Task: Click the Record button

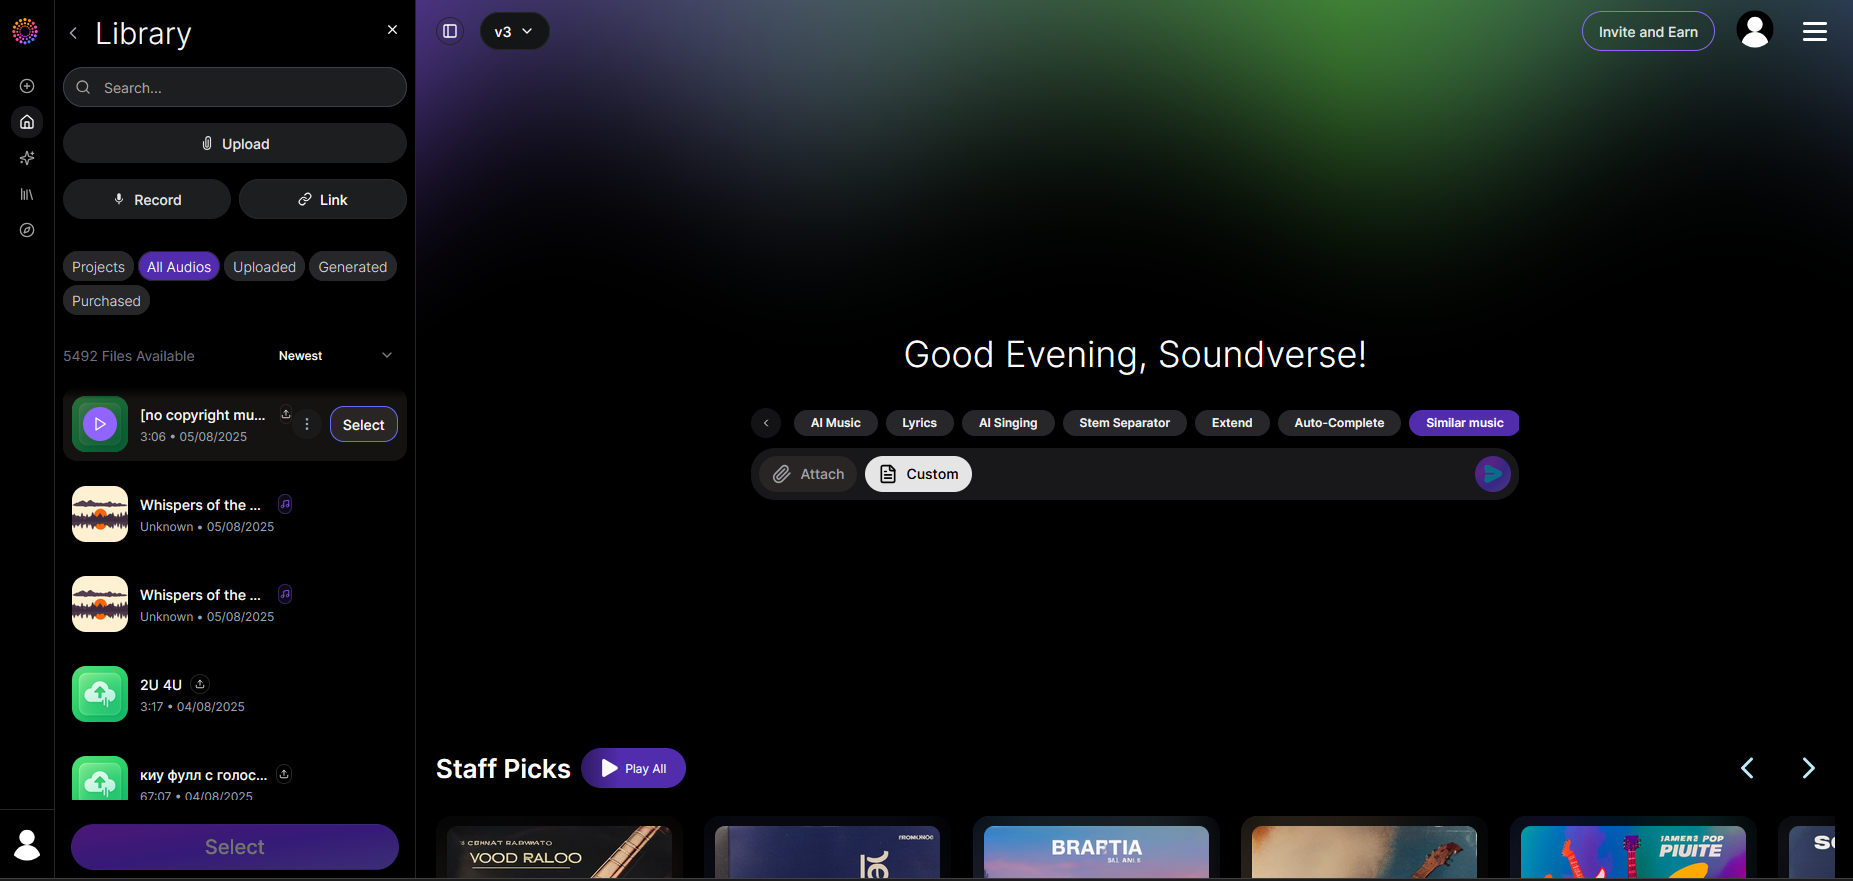Action: pos(147,199)
